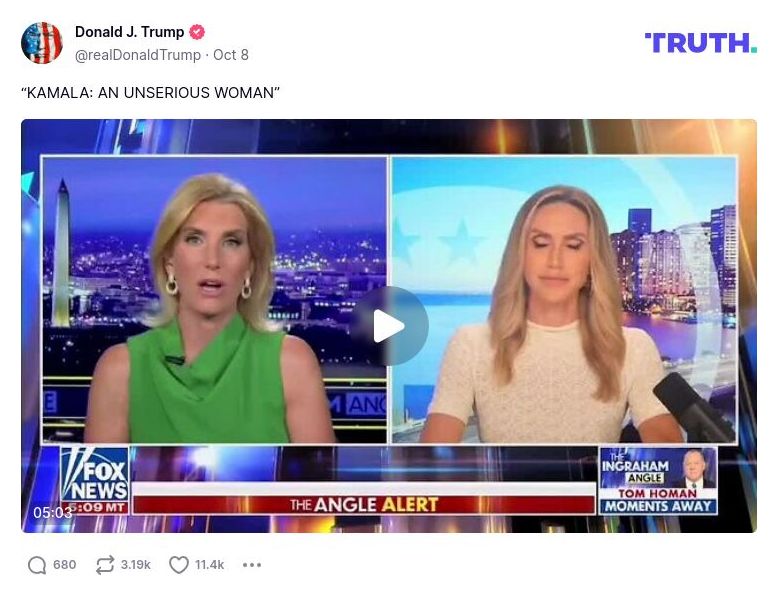Open Donald J. Trump profile avatar
The width and height of the screenshot is (778, 595).
pos(42,43)
